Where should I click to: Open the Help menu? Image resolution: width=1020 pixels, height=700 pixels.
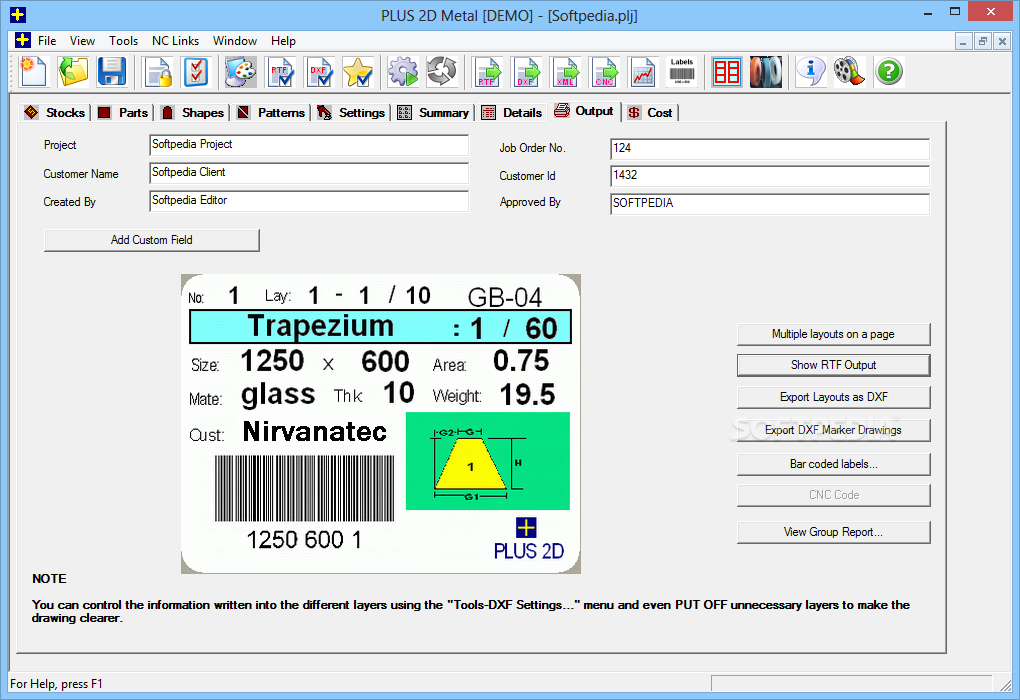(x=284, y=40)
